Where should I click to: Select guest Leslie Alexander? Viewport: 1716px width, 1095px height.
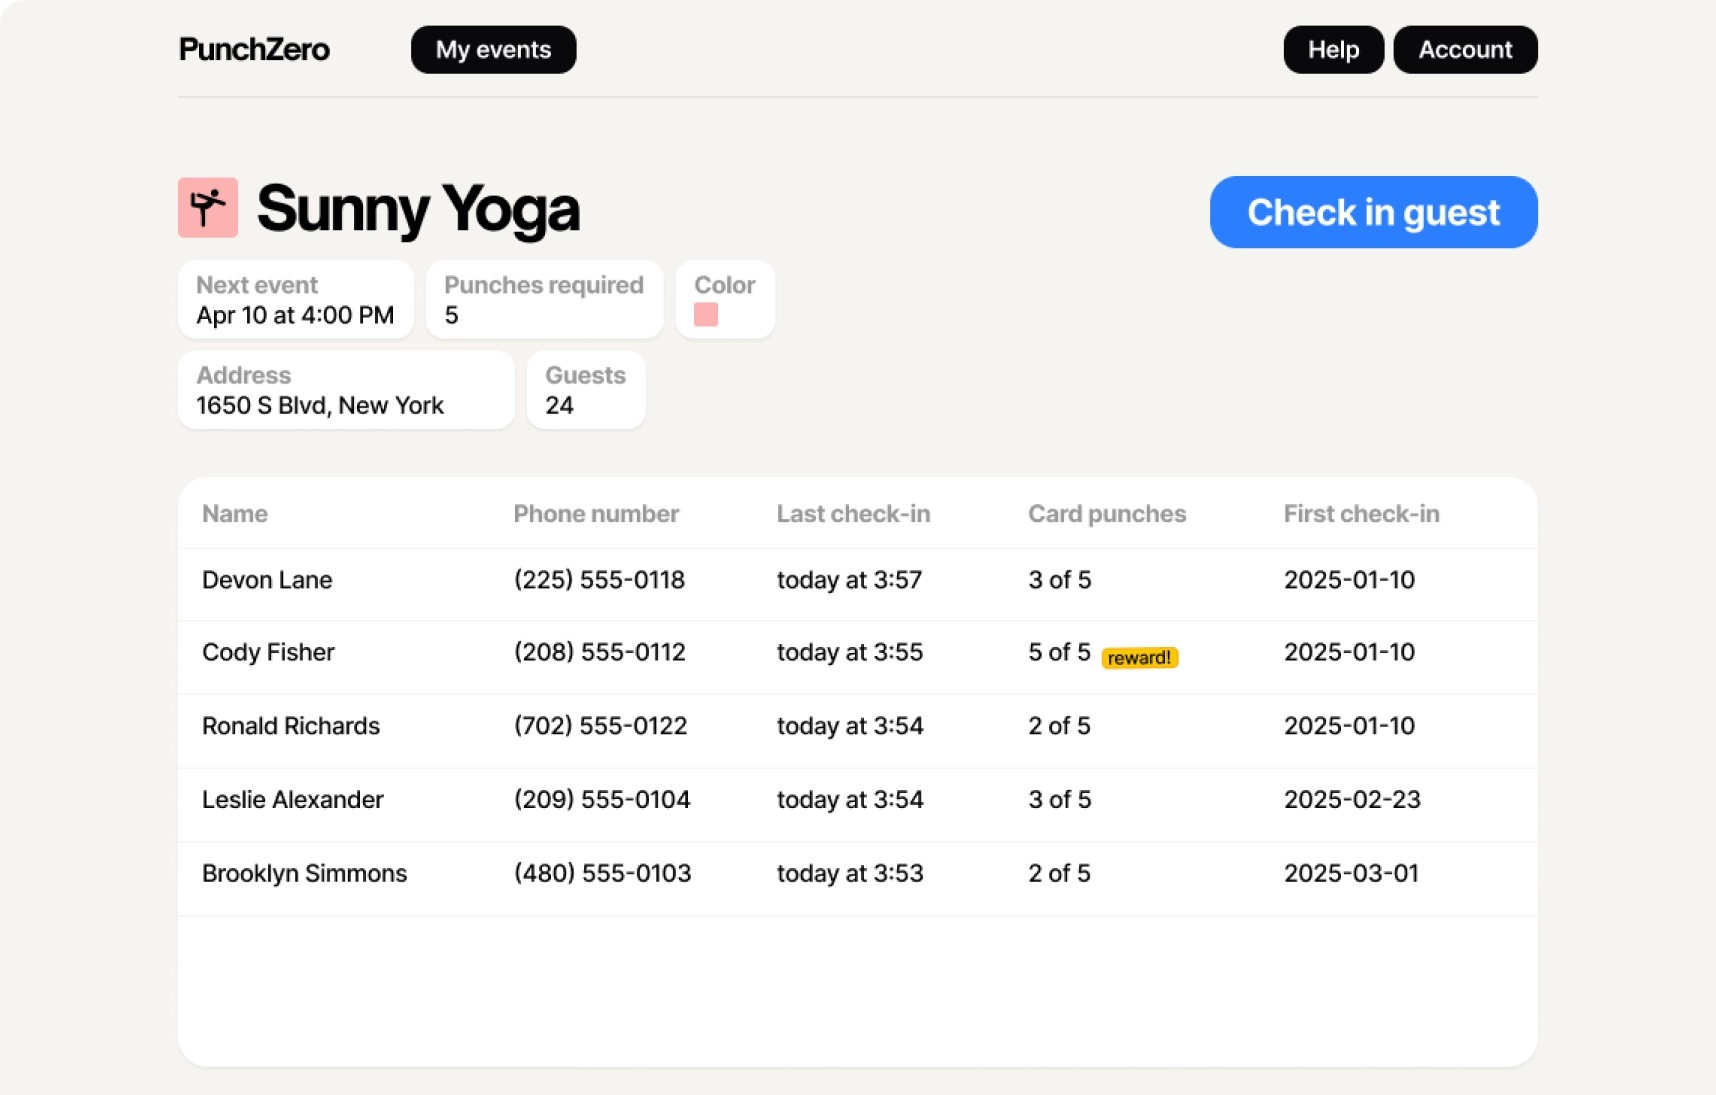293,800
